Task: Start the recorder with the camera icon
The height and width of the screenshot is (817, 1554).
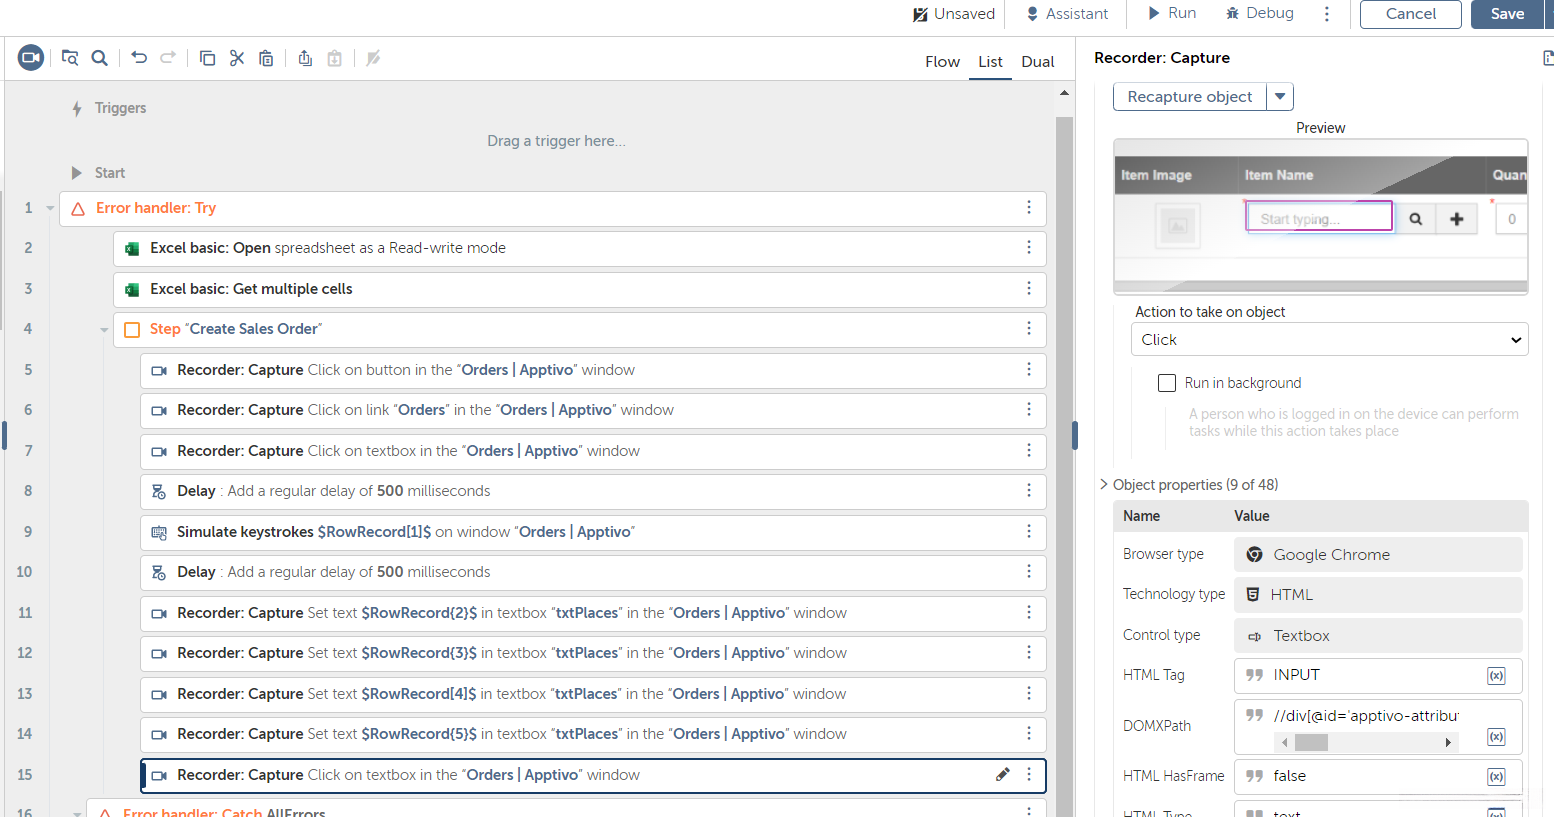Action: pos(31,58)
